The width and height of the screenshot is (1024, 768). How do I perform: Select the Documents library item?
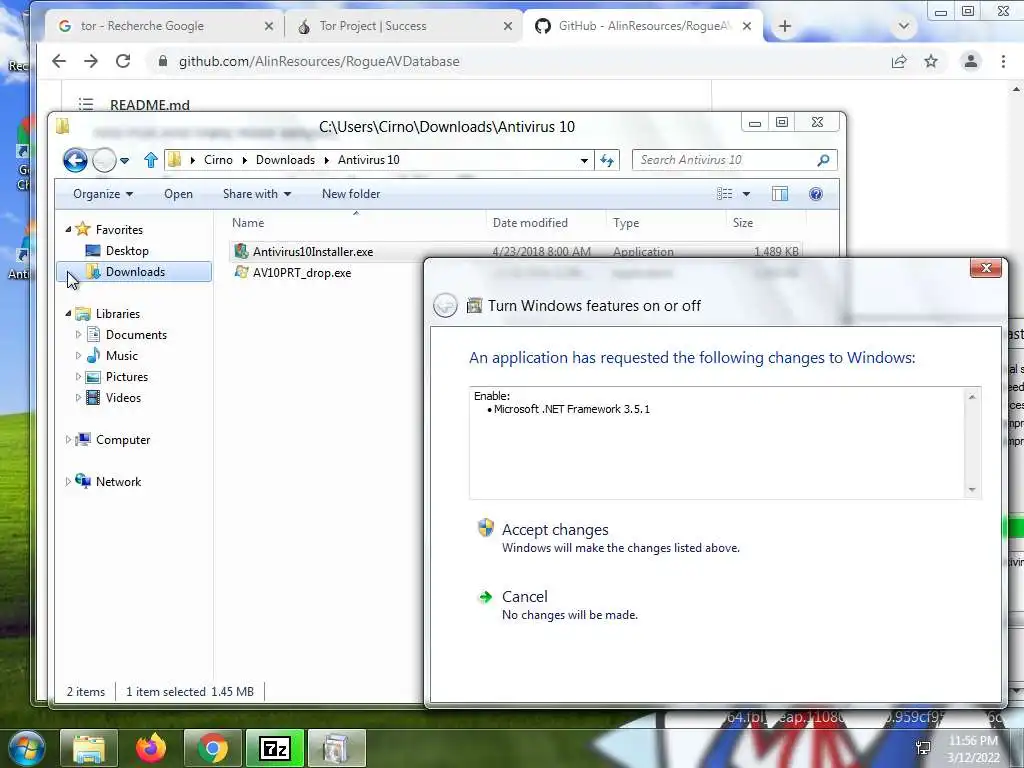tap(136, 334)
